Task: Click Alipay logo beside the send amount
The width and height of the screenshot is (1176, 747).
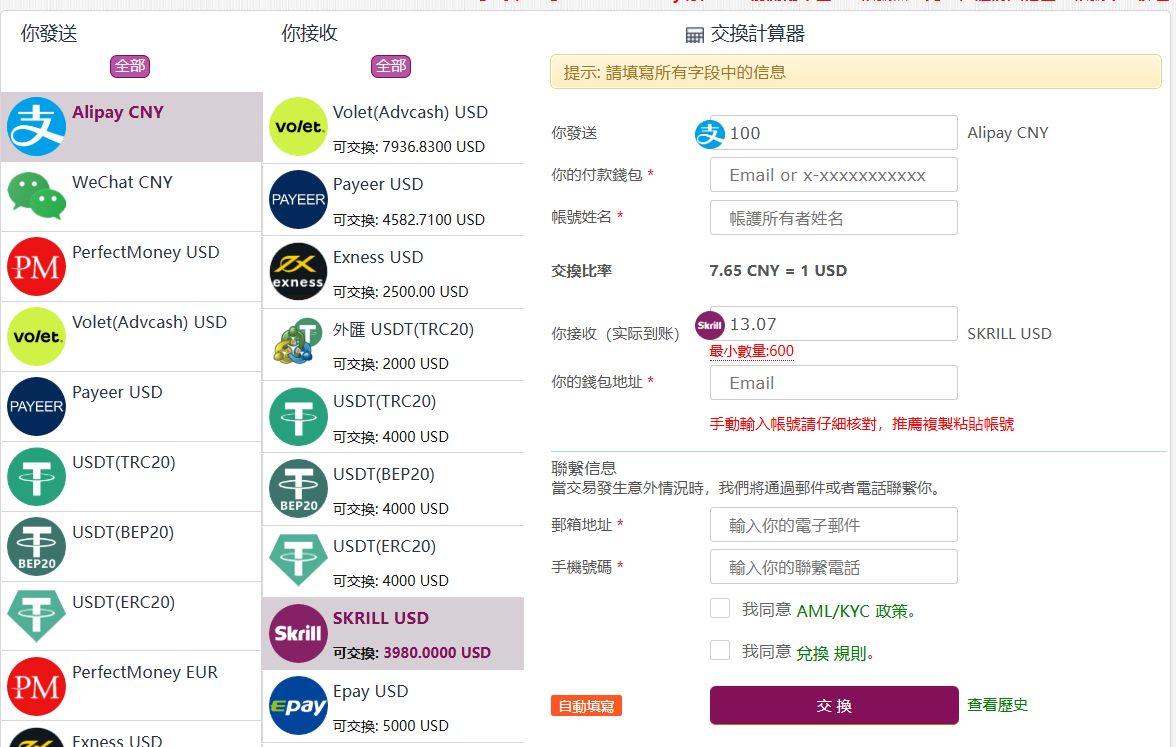Action: pos(710,134)
